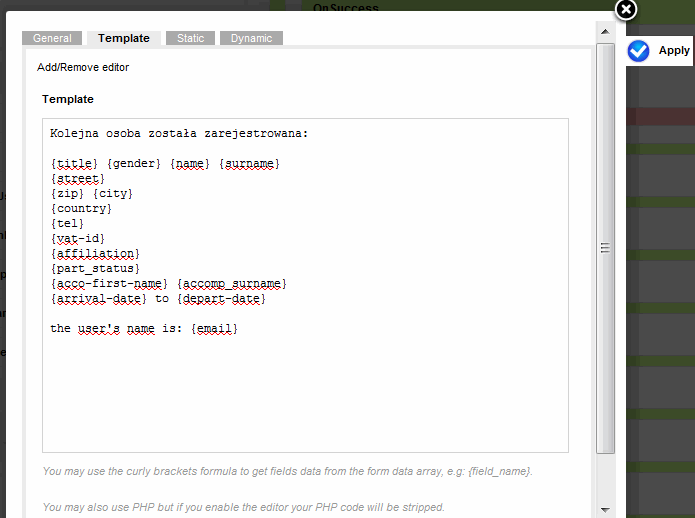Image resolution: width=695 pixels, height=518 pixels.
Task: Click the {affiliation} placeholder line
Action: tap(95, 253)
